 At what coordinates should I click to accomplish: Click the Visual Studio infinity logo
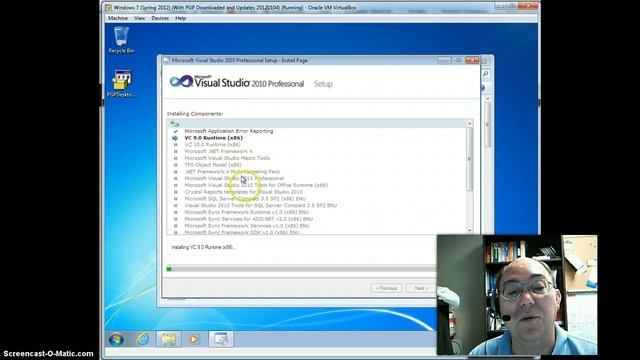[181, 82]
